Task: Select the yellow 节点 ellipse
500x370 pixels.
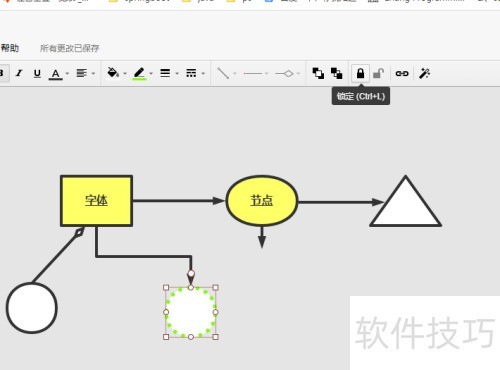Action: tap(262, 201)
